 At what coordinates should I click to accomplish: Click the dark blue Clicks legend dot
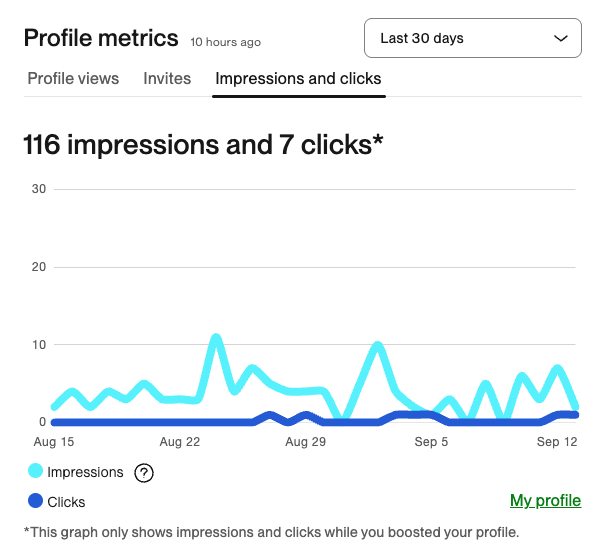pyautogui.click(x=36, y=502)
